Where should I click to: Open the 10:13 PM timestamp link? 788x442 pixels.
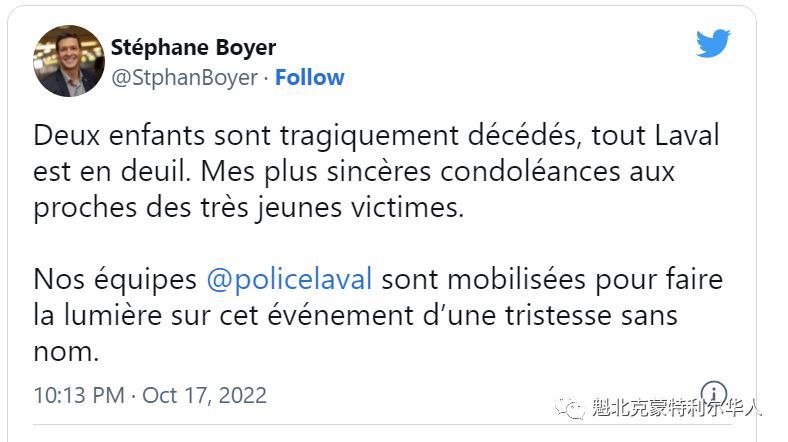tap(79, 395)
